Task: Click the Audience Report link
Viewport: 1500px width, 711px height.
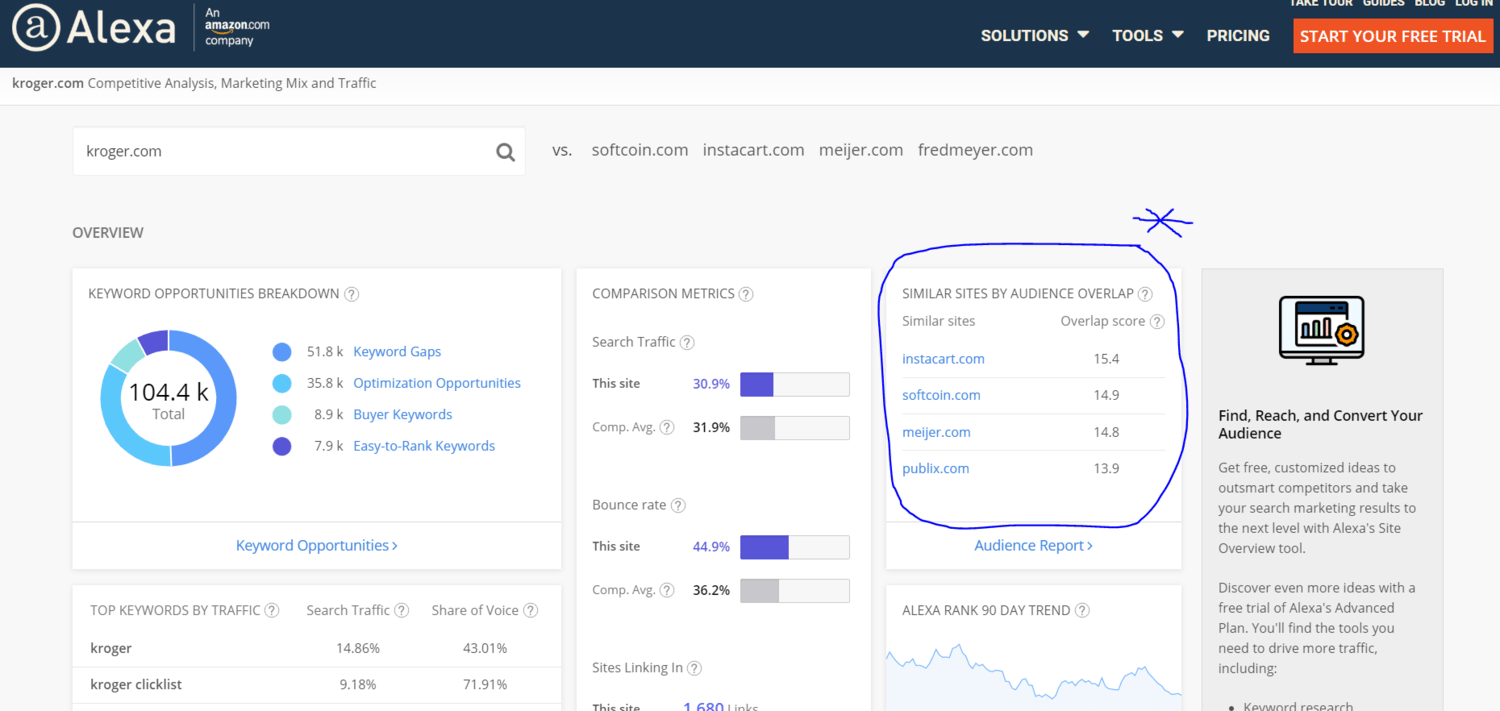Action: click(1033, 545)
